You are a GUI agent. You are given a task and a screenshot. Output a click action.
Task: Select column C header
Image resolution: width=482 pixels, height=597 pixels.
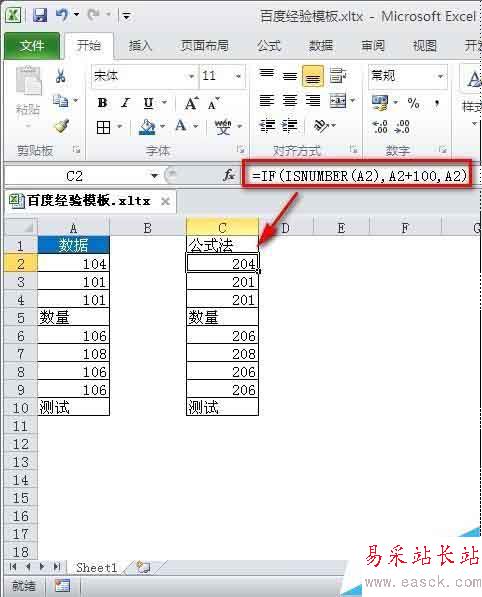(222, 228)
